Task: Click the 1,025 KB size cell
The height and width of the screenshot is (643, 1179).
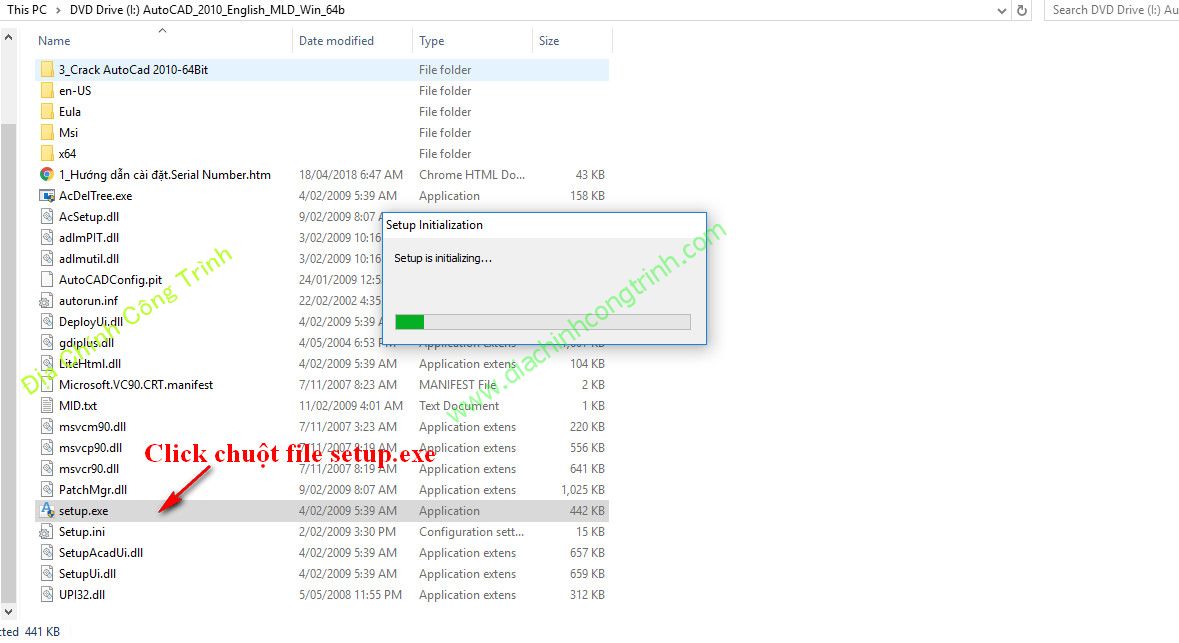Action: (583, 490)
